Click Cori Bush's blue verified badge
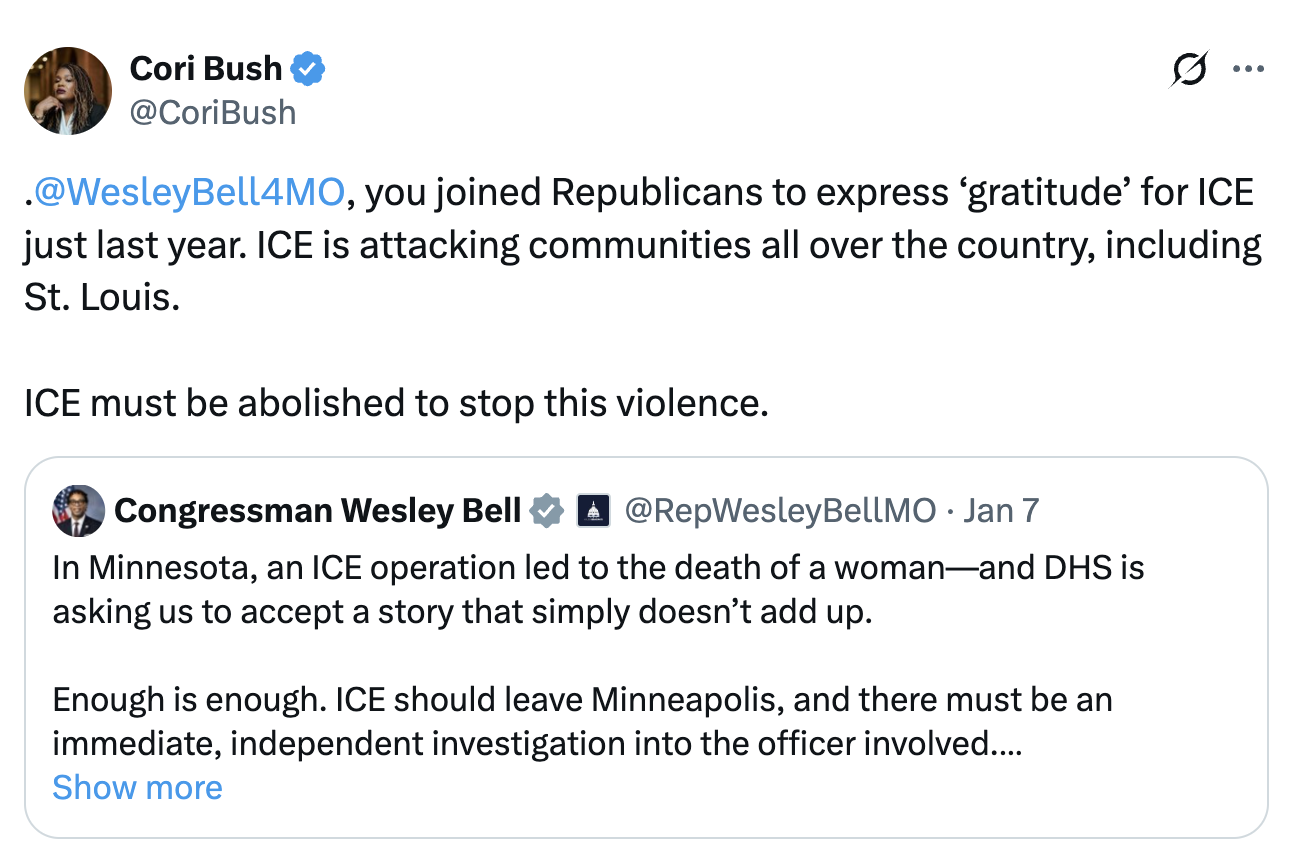The height and width of the screenshot is (856, 1296). click(x=308, y=68)
